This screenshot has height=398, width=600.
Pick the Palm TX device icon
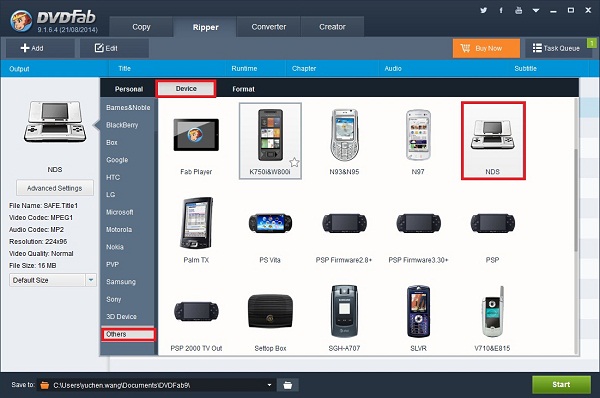tap(196, 230)
